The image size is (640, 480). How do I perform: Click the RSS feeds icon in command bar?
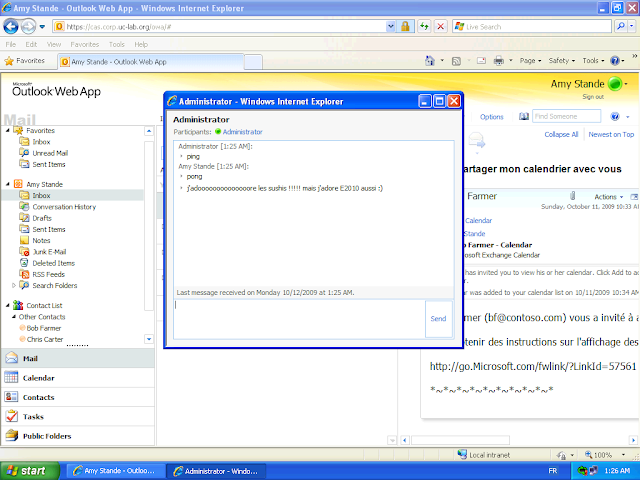(x=456, y=61)
